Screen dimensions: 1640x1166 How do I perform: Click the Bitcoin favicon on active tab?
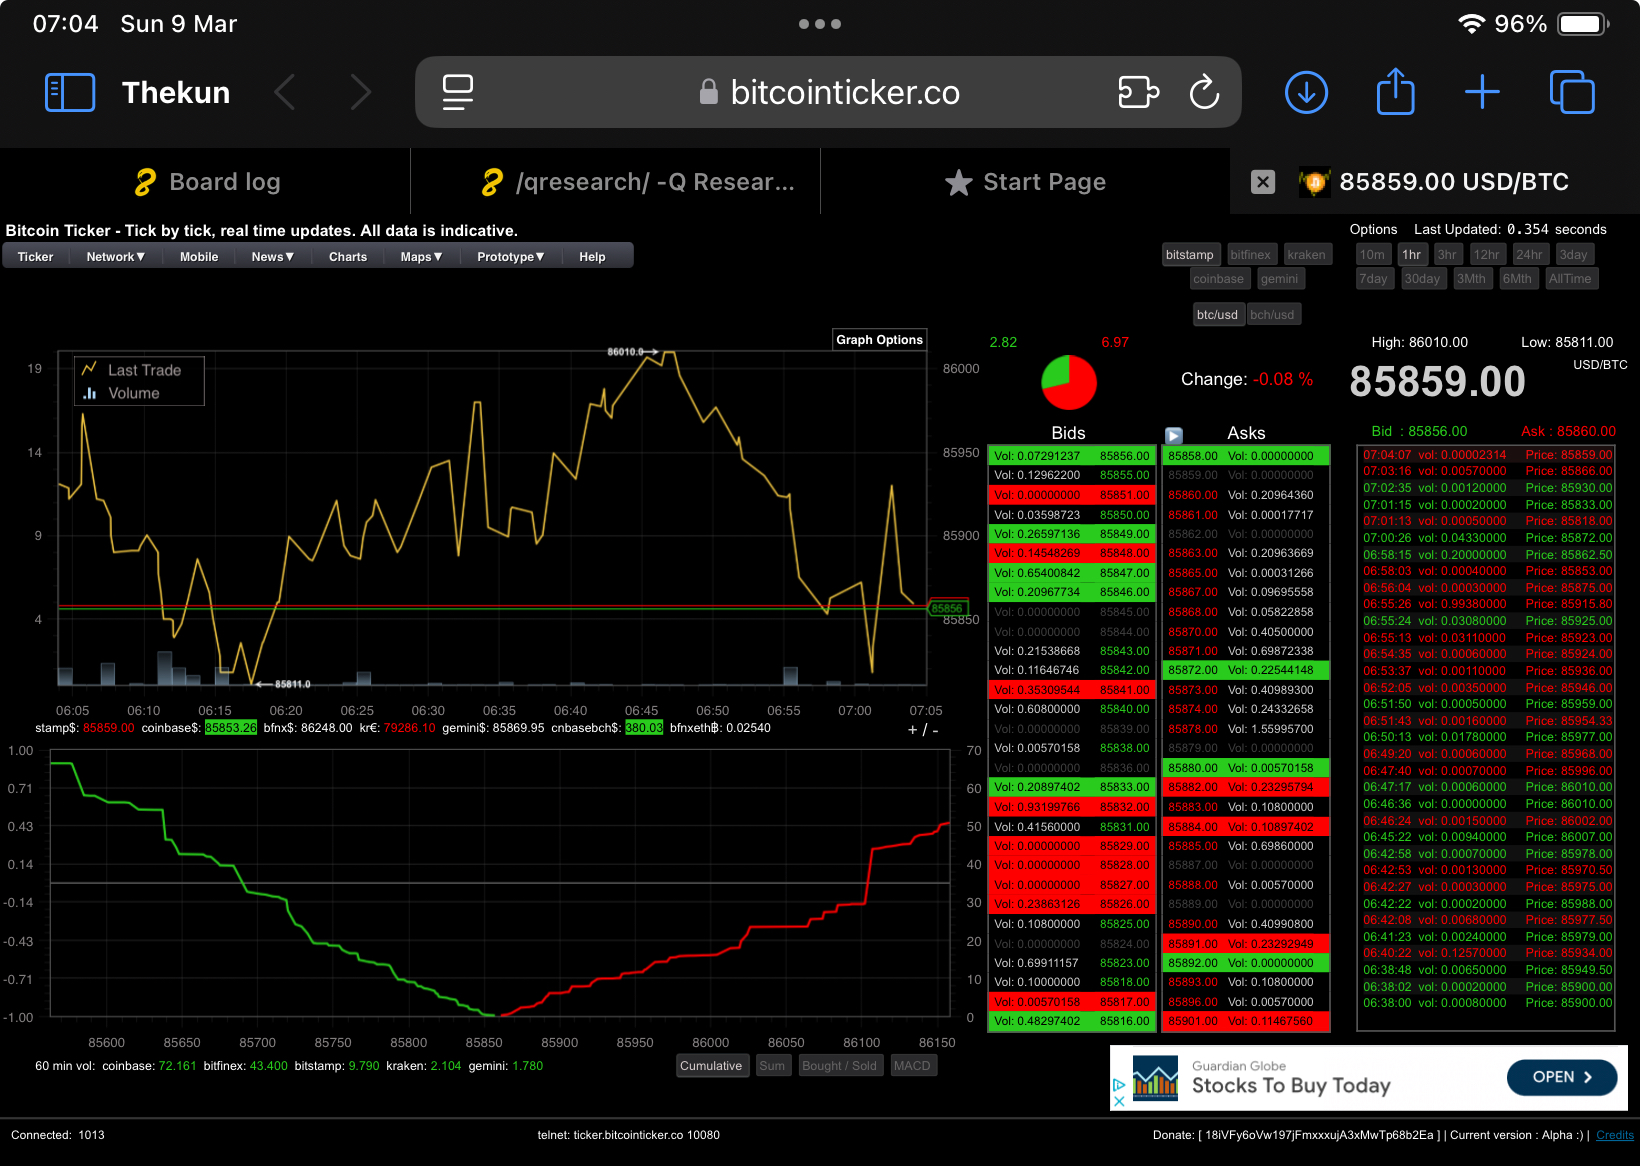click(1315, 182)
